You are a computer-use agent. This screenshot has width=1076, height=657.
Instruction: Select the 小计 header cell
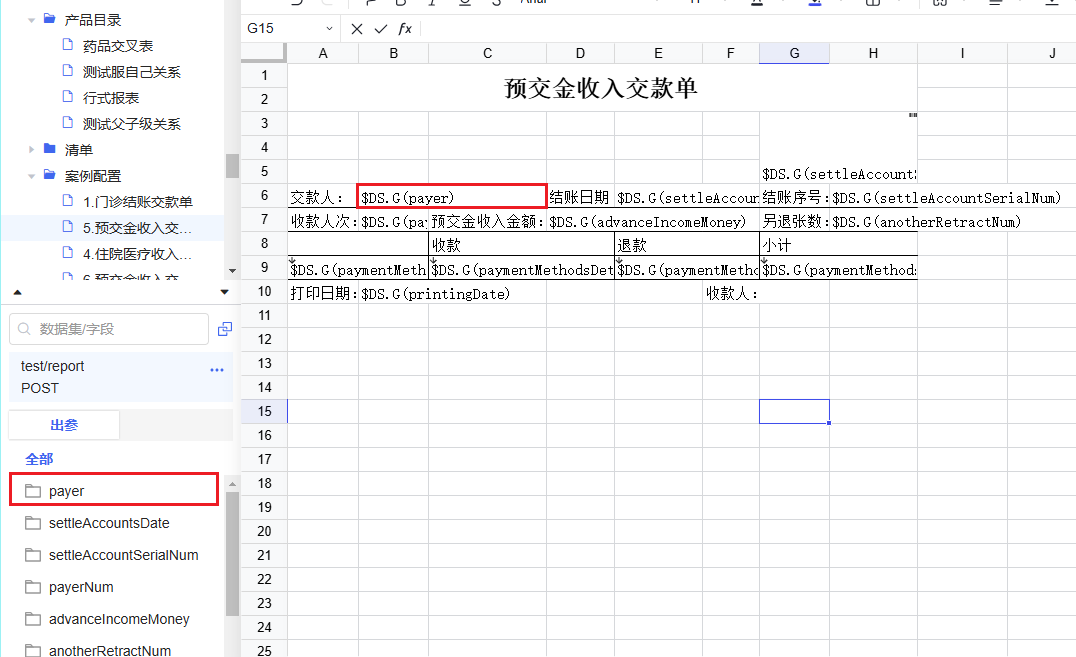pyautogui.click(x=839, y=245)
